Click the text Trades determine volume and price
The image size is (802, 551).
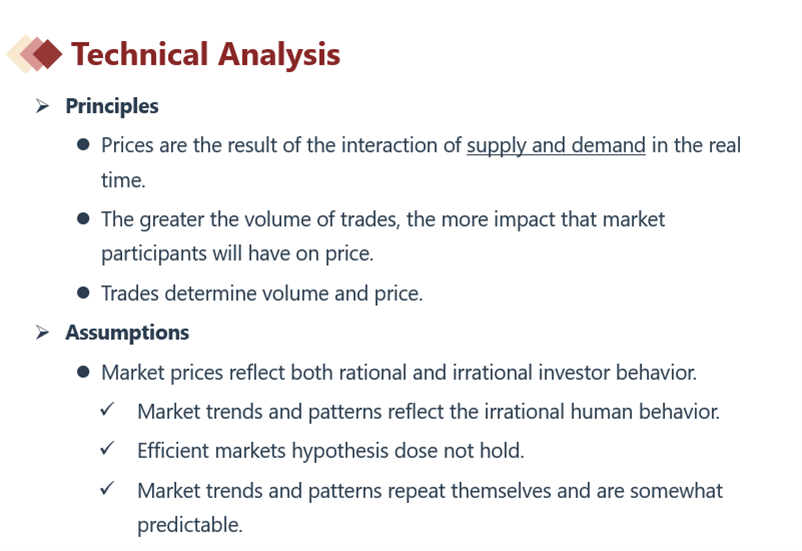point(262,294)
